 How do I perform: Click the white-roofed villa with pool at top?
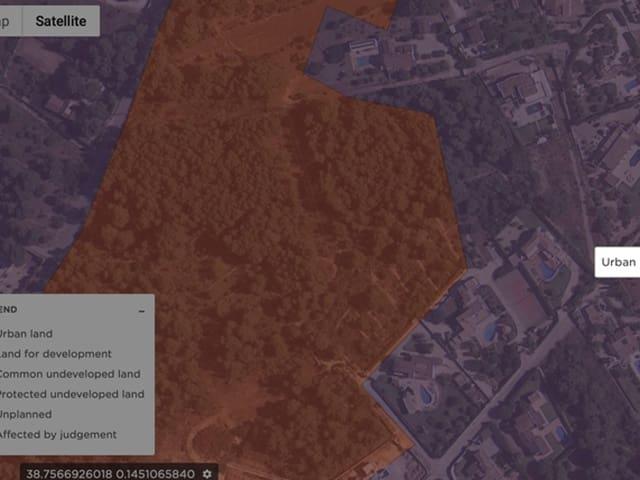tap(363, 52)
